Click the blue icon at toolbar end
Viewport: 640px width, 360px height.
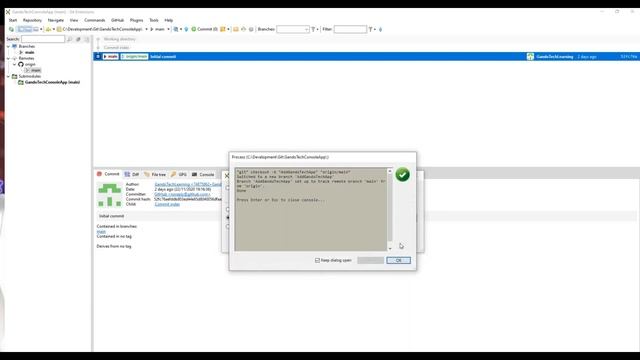pyautogui.click(x=380, y=29)
